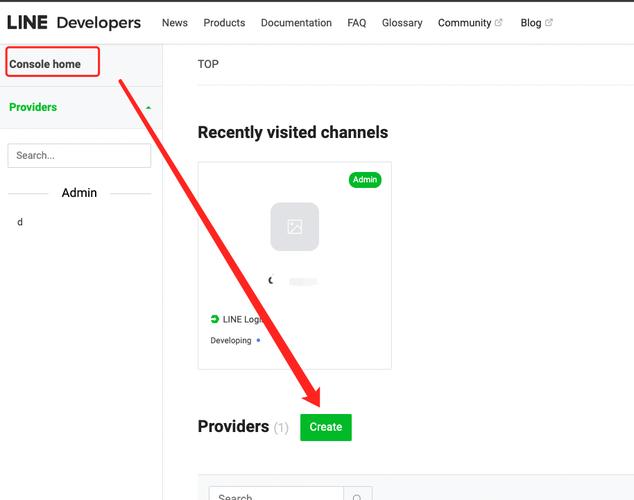
Task: Open the Blog external link
Action: coord(536,23)
